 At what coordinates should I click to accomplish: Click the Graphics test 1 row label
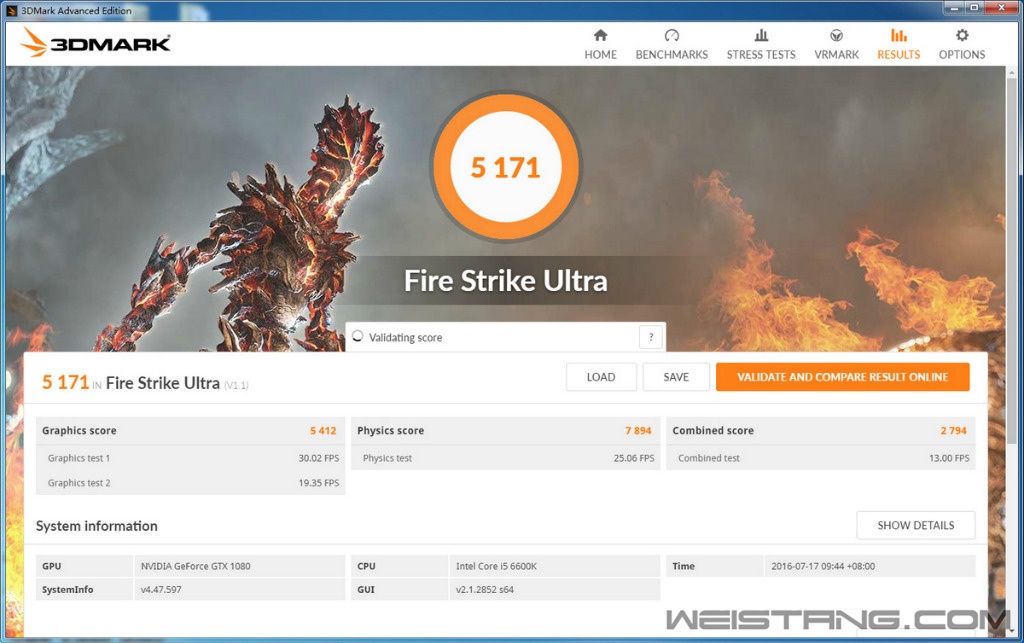79,458
